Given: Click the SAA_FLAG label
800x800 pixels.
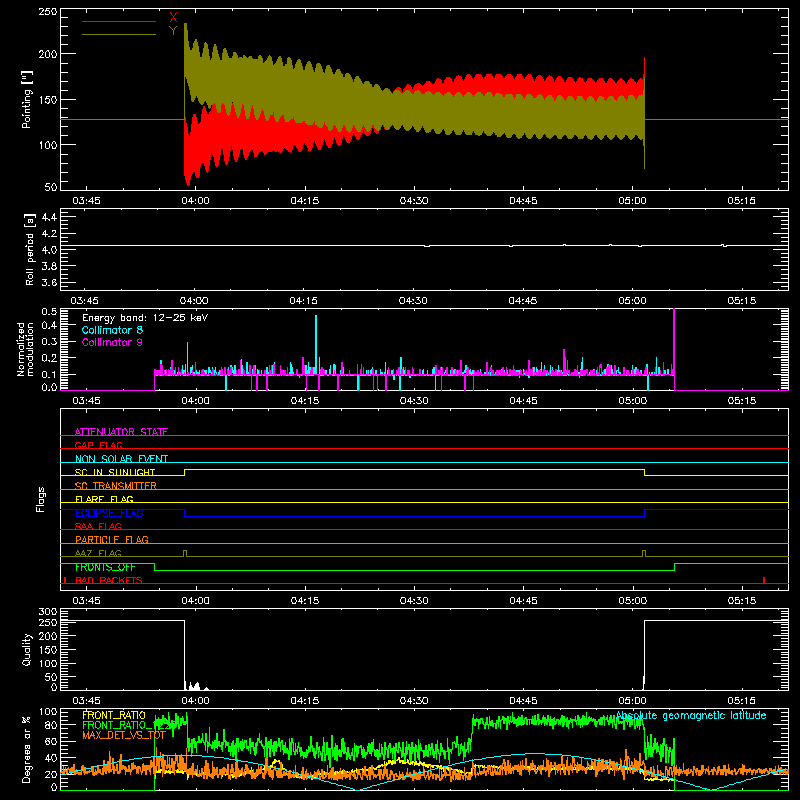Looking at the screenshot, I should [x=98, y=526].
